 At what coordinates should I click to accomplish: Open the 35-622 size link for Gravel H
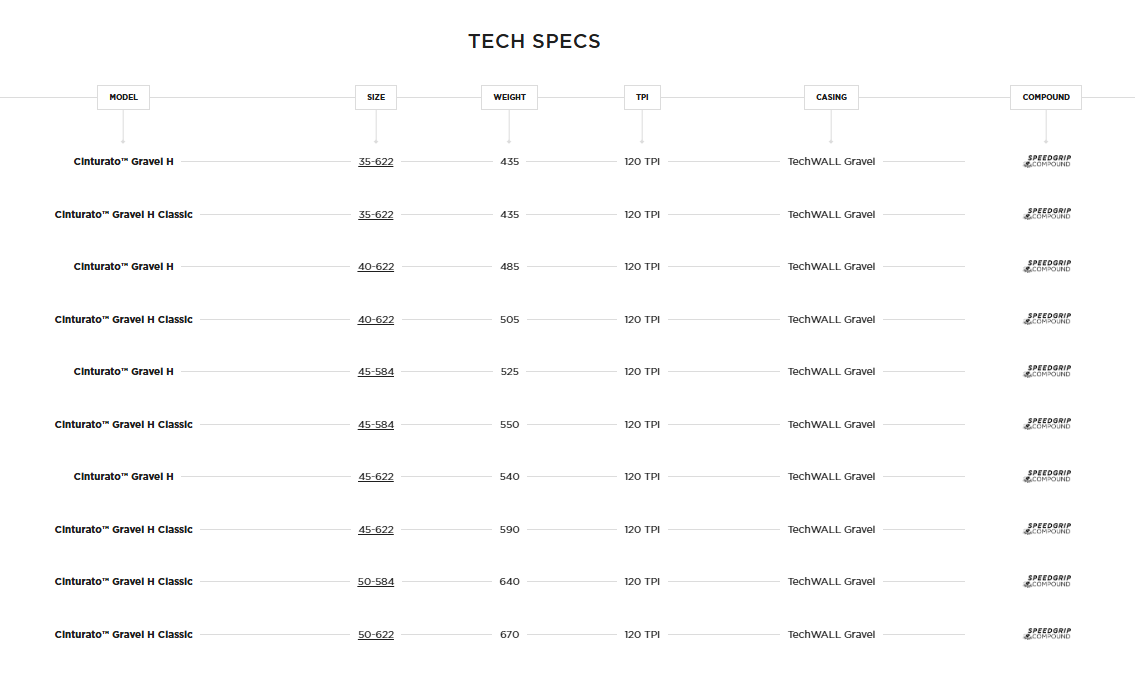376,162
